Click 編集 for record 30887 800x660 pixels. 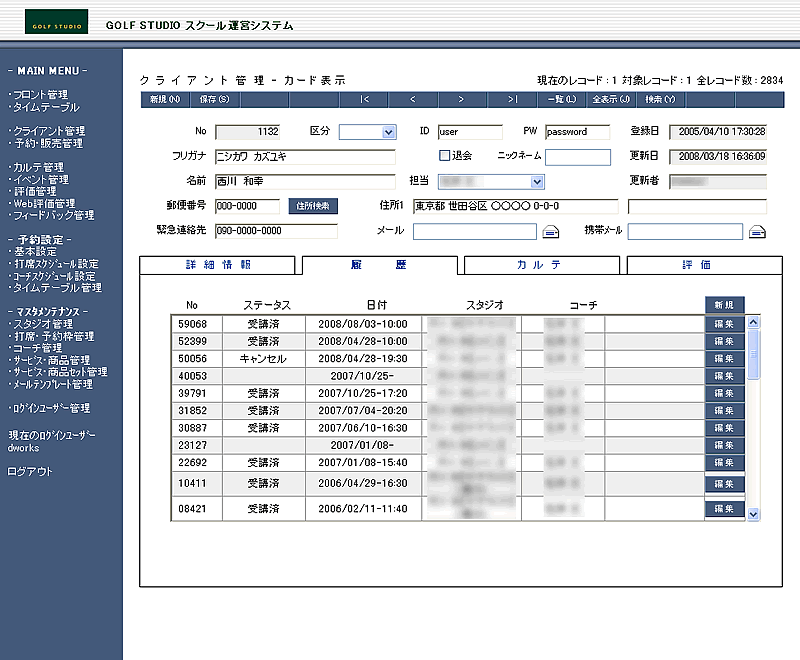point(724,428)
